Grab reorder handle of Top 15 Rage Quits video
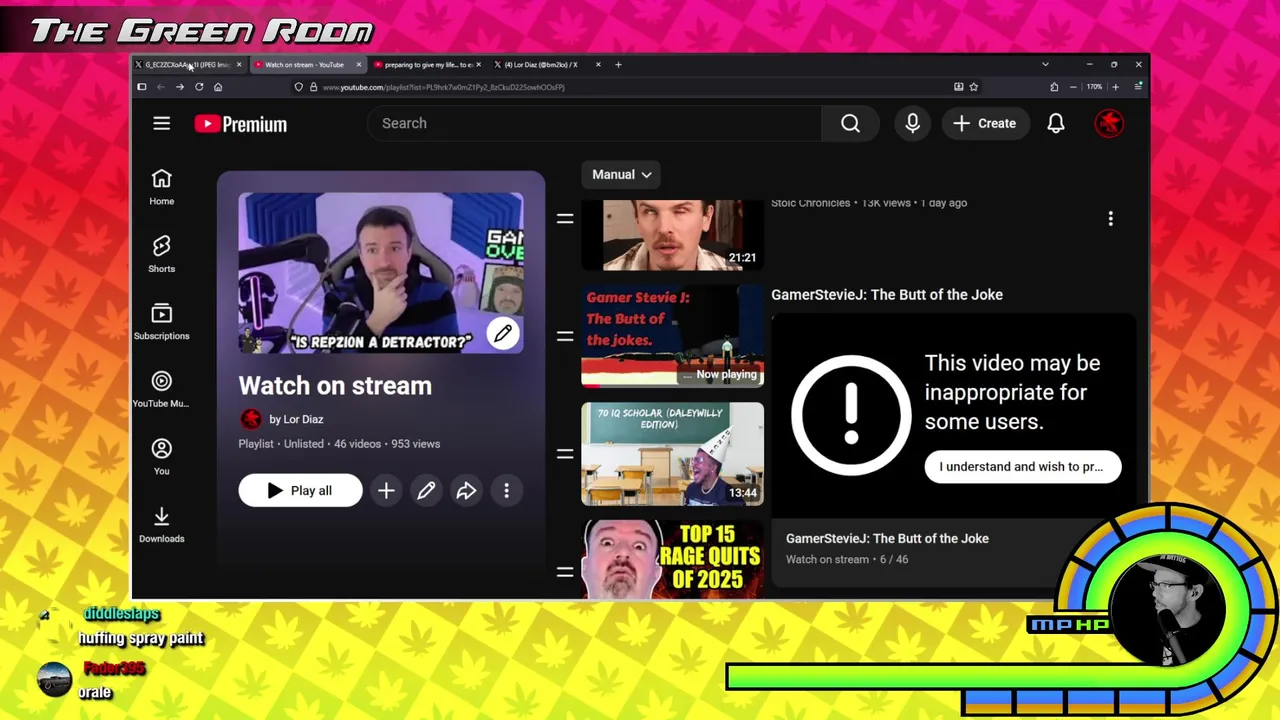This screenshot has width=1280, height=720. tap(565, 572)
